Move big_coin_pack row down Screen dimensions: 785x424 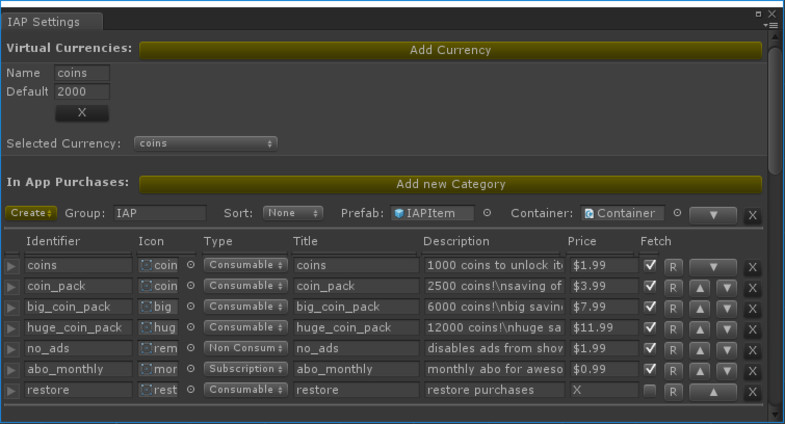pyautogui.click(x=726, y=308)
